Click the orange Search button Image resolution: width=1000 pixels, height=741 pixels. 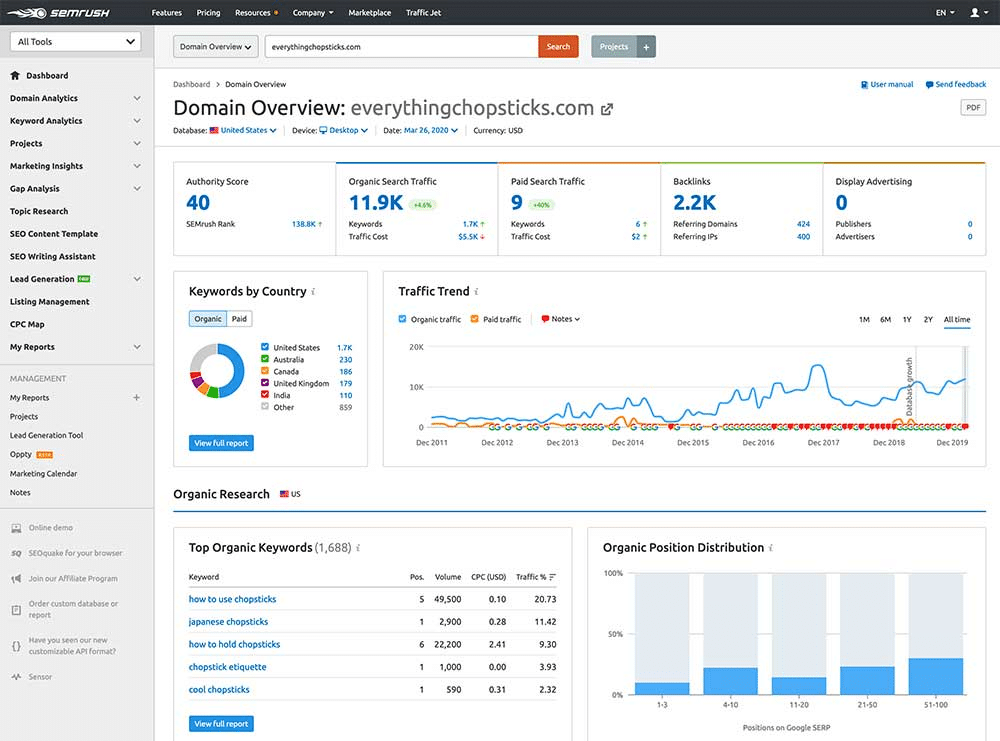click(x=558, y=47)
